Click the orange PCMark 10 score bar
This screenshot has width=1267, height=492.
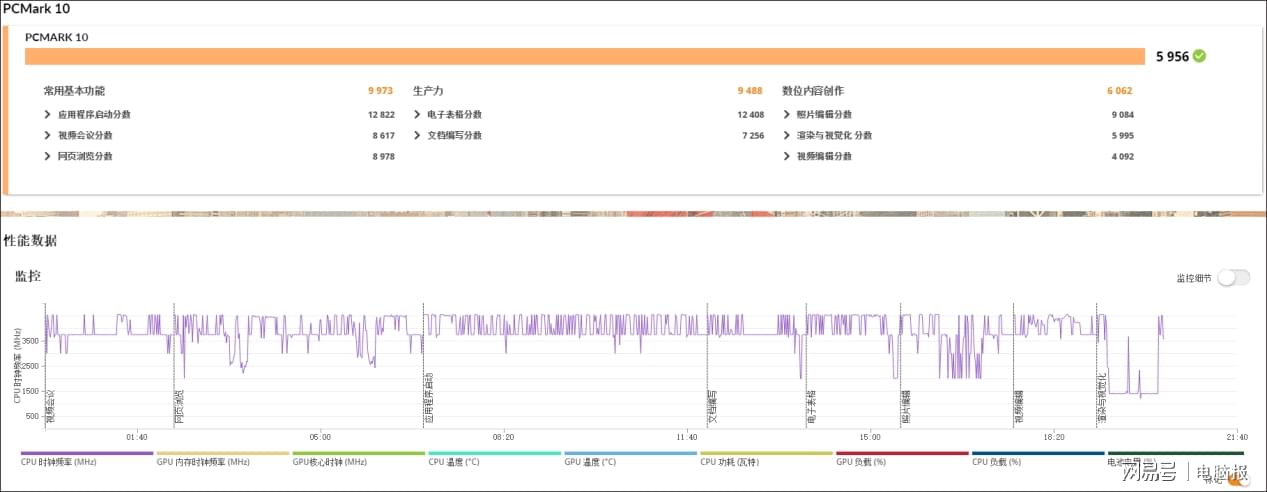tap(584, 57)
